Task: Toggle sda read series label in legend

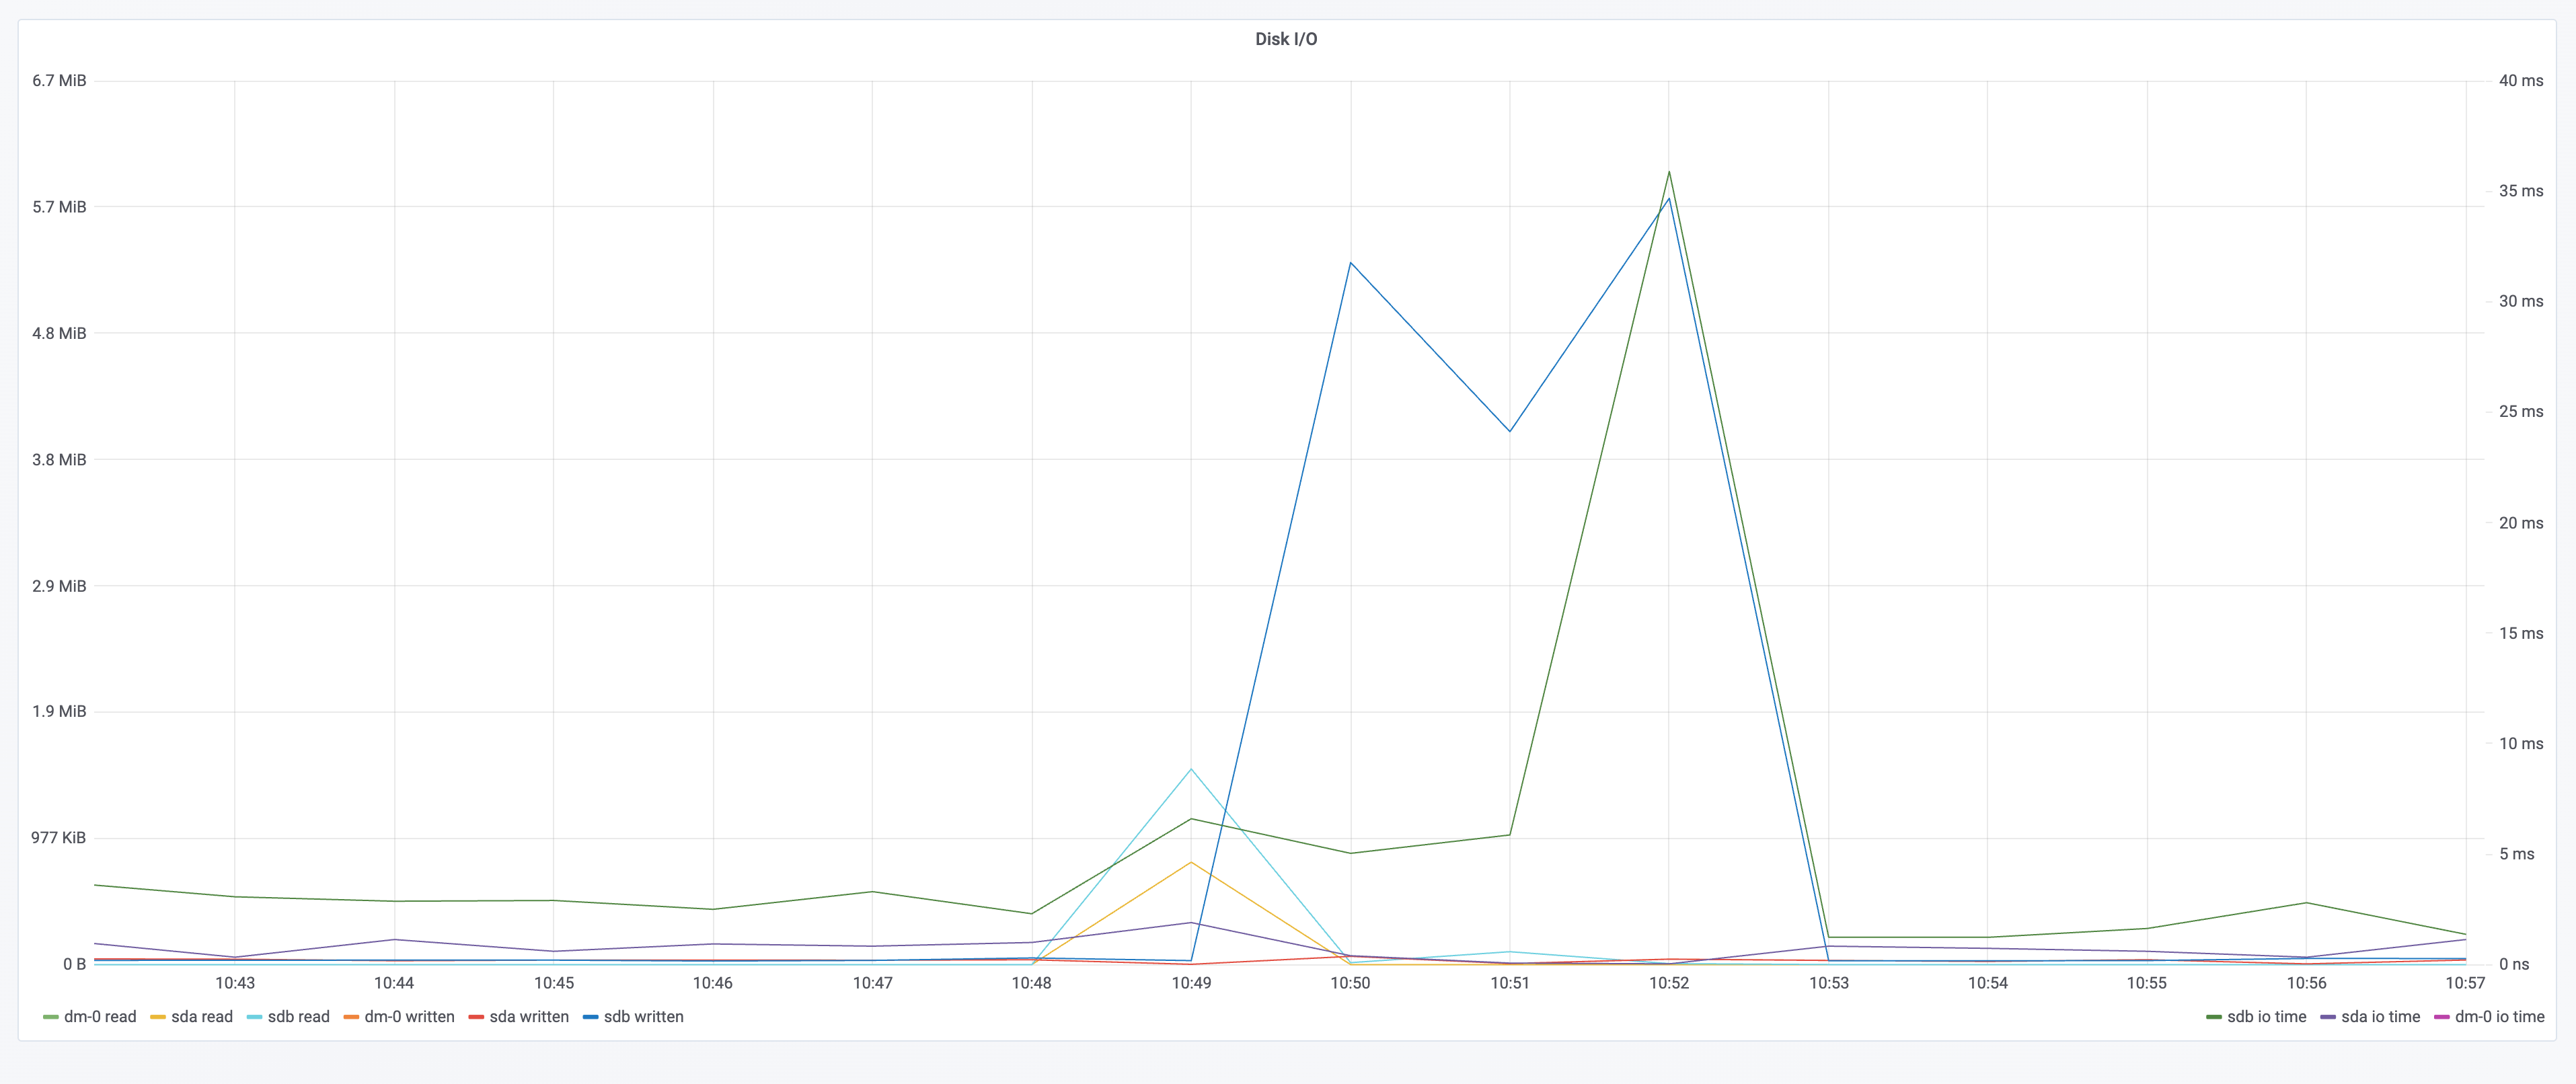Action: (x=202, y=1016)
